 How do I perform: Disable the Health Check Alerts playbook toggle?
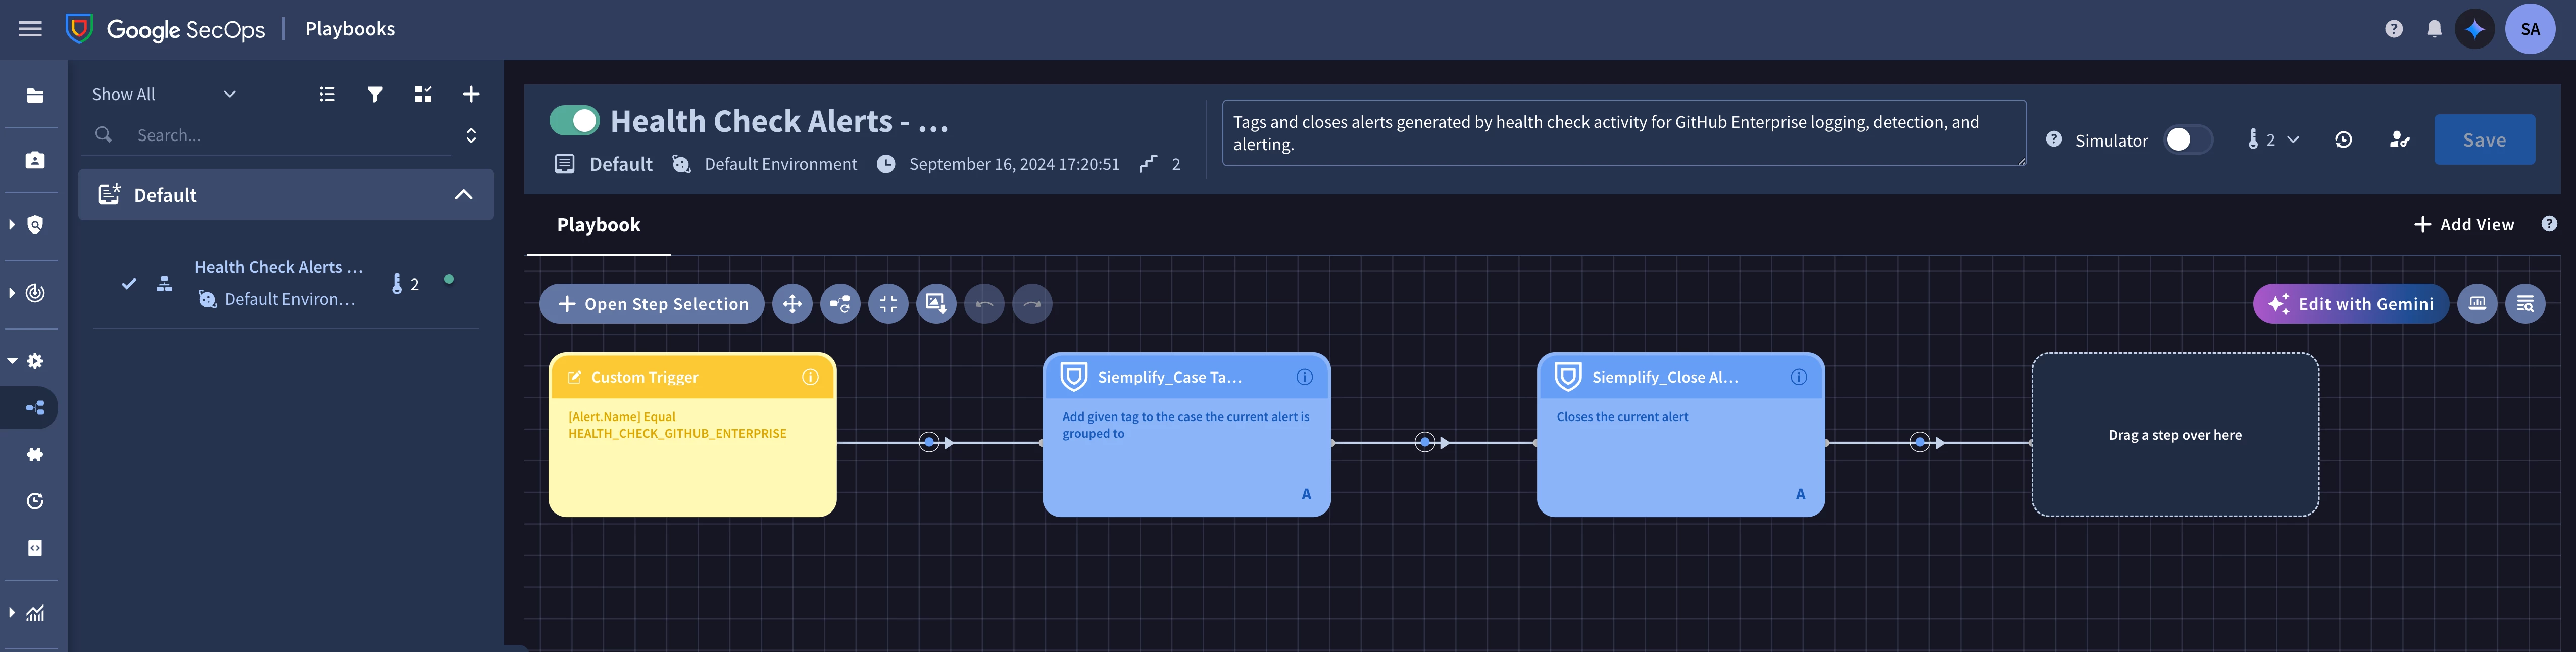(574, 121)
